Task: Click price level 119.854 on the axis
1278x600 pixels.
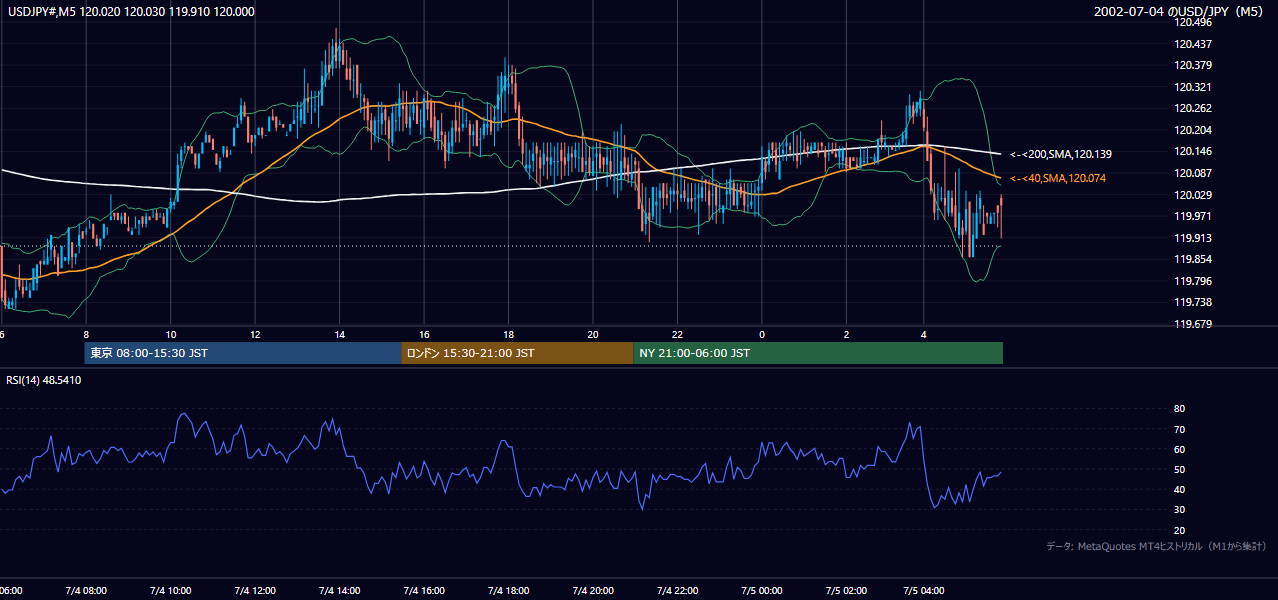Action: pos(1193,259)
